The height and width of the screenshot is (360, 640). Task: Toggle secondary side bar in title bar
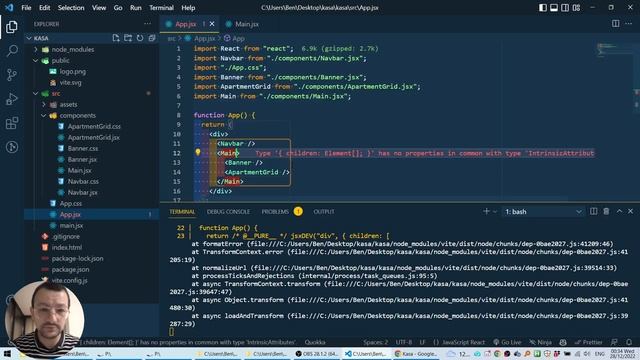point(565,7)
